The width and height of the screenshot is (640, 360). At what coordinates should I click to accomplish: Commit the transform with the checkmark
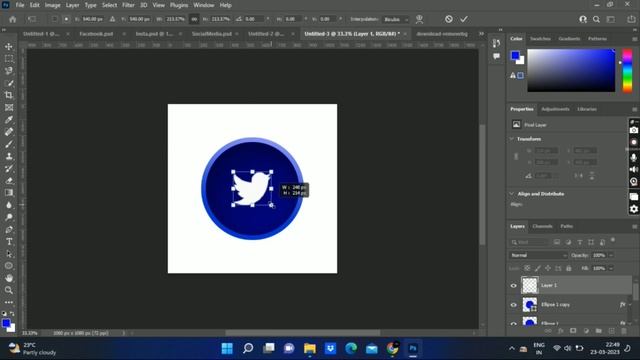coord(464,19)
